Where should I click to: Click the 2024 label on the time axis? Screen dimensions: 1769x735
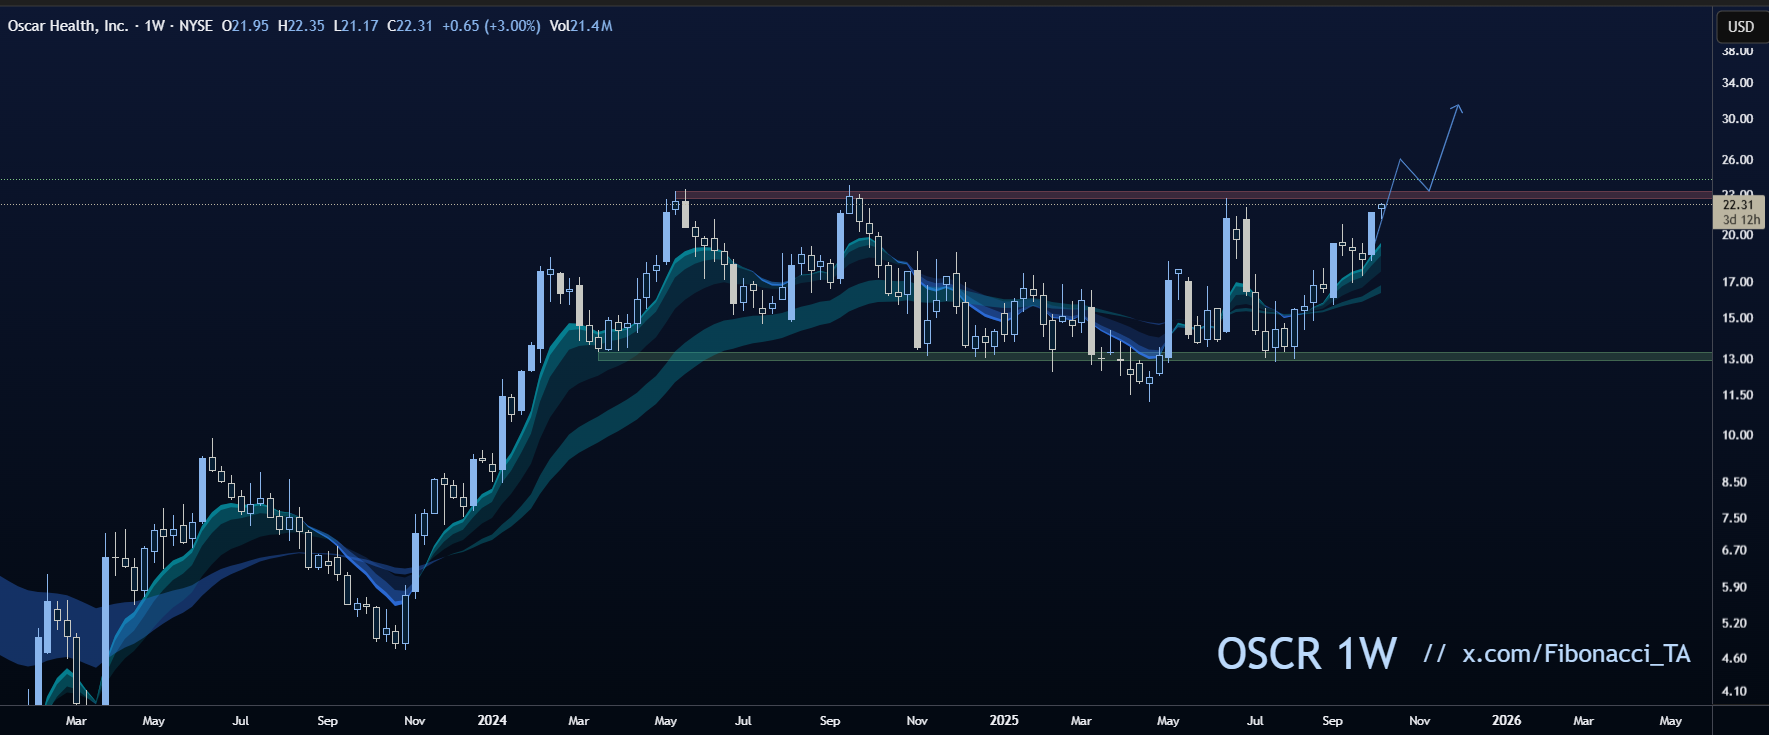click(492, 720)
